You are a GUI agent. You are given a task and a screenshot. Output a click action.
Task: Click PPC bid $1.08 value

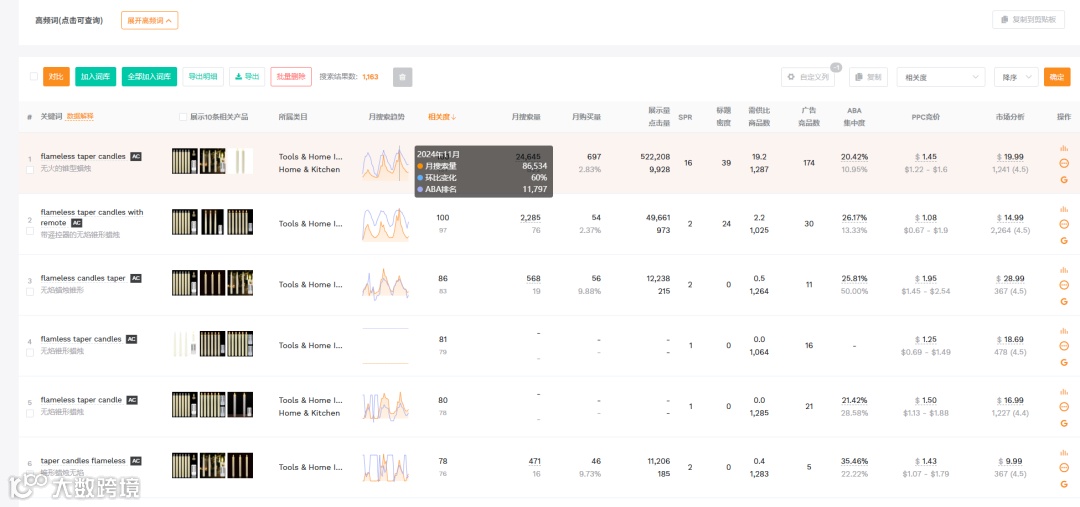pyautogui.click(x=928, y=218)
